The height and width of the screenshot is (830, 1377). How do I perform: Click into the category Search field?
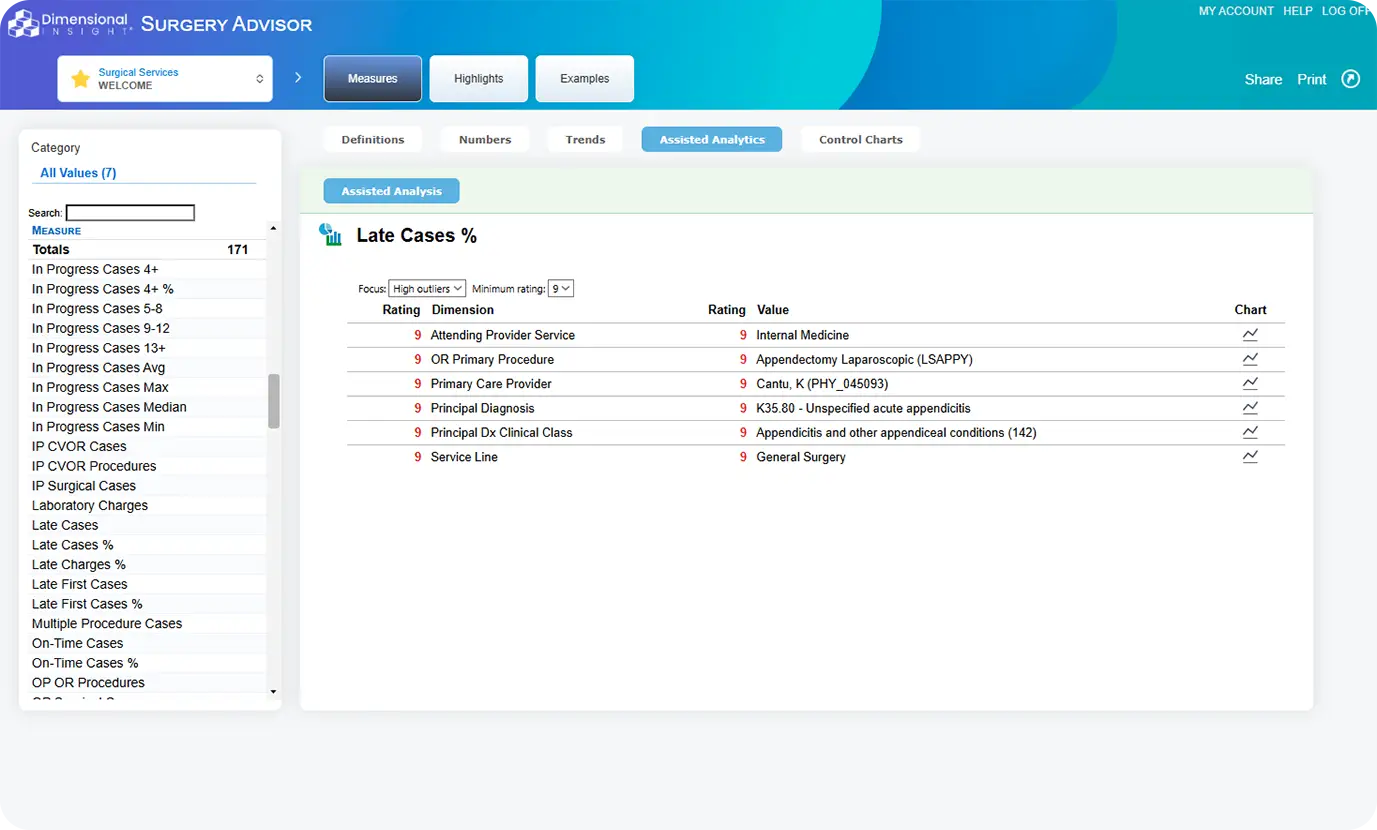coord(130,213)
